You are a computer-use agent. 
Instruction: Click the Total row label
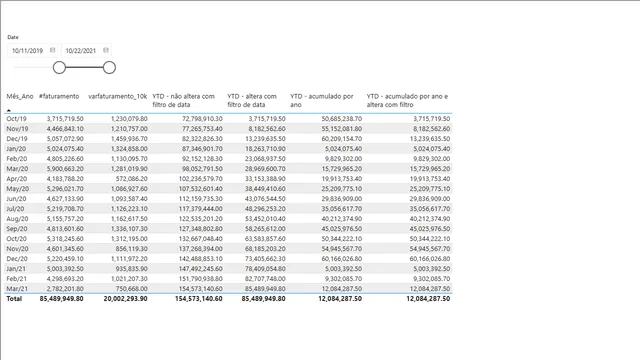click(x=14, y=299)
